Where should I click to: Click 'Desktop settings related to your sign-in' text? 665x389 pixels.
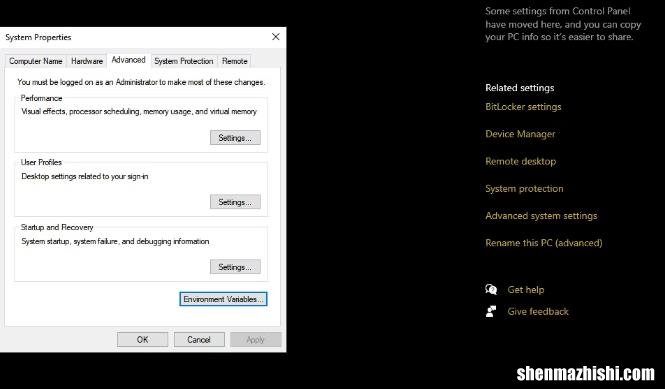pyautogui.click(x=85, y=176)
